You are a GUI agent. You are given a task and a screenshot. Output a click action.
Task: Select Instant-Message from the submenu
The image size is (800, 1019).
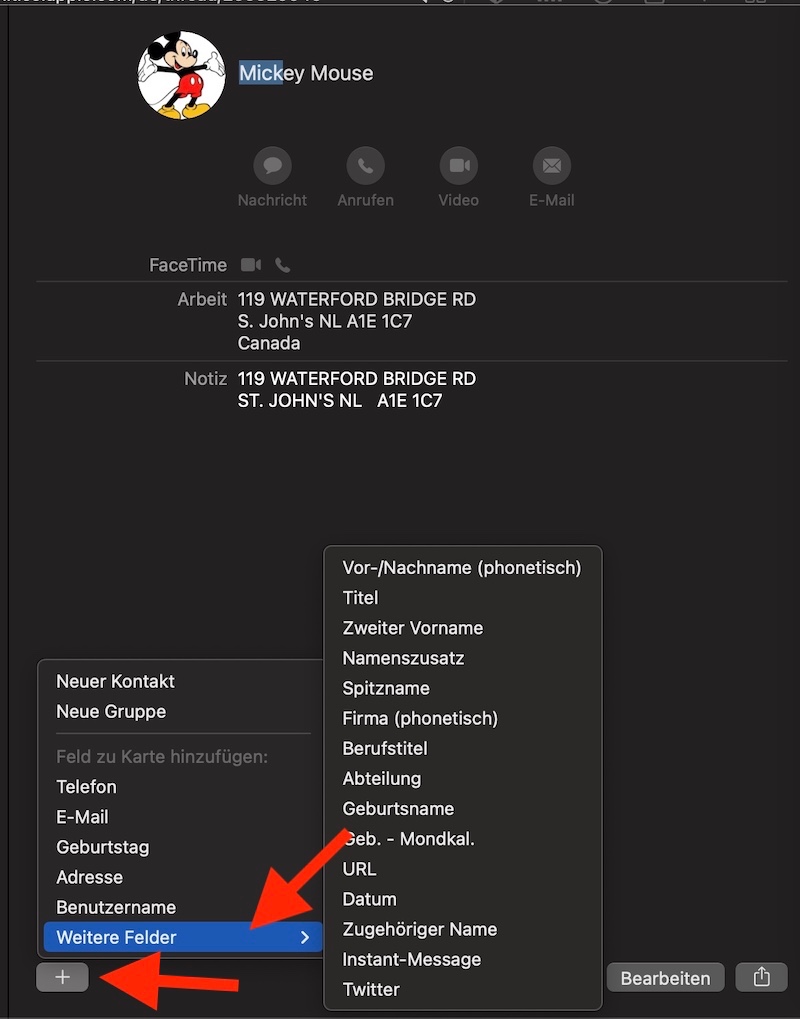[x=411, y=959]
